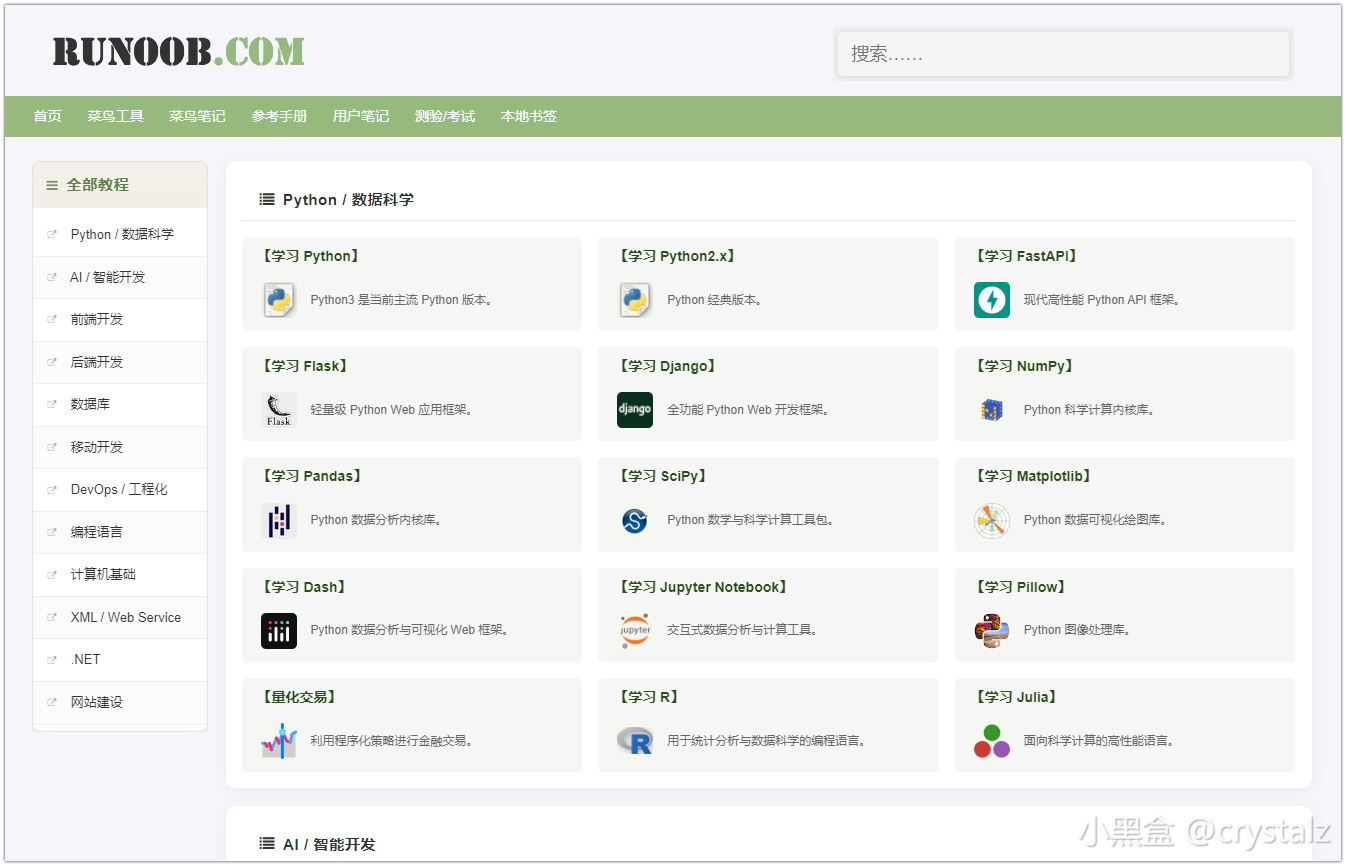Open 测验/考试 in the navigation bar
Image resolution: width=1346 pixels, height=866 pixels.
pyautogui.click(x=445, y=116)
